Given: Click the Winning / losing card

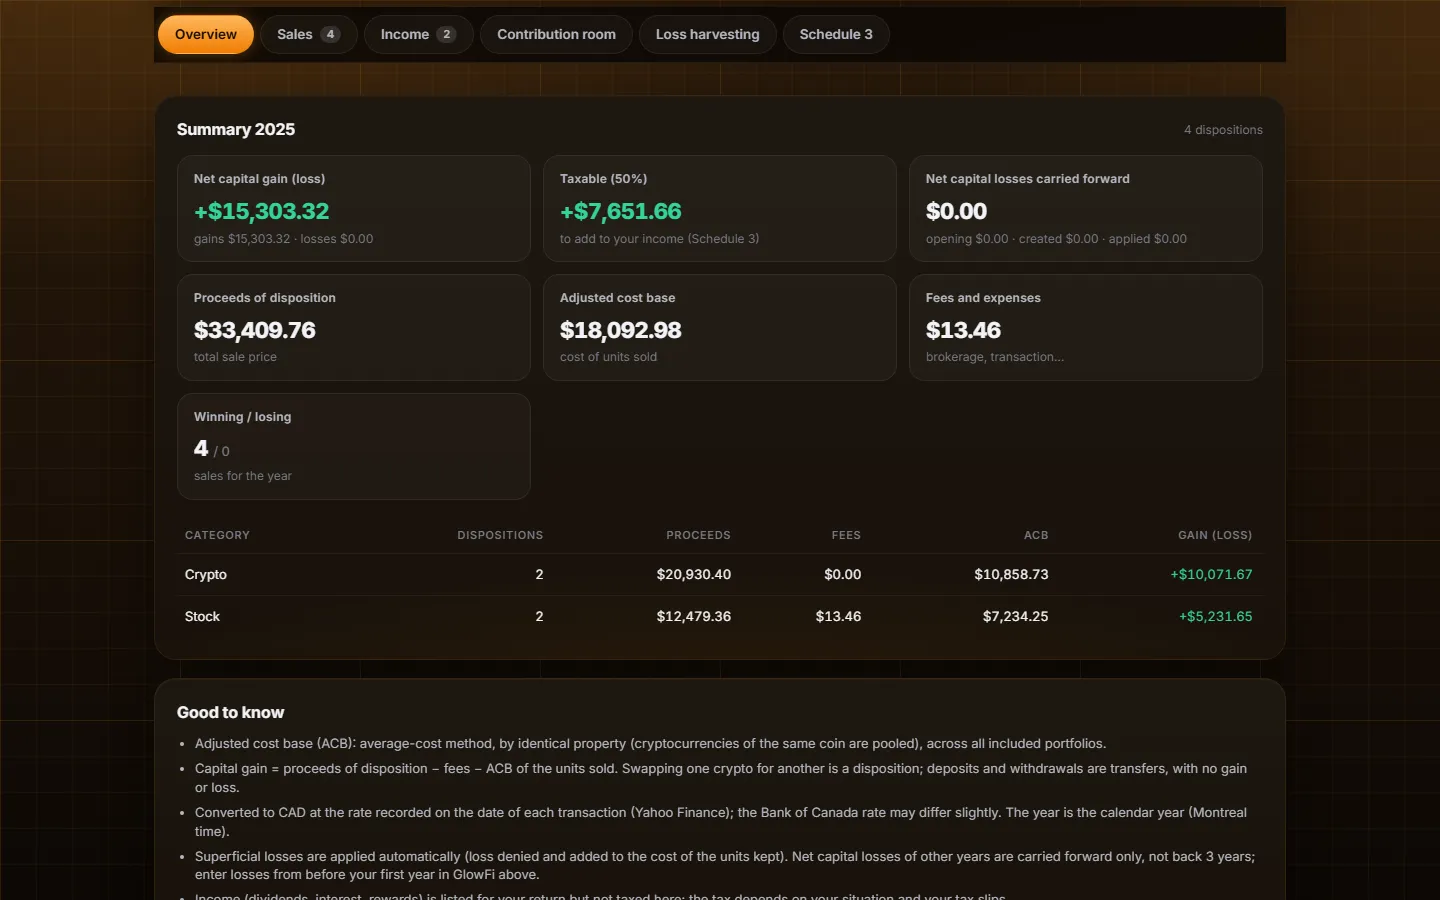Looking at the screenshot, I should click(354, 446).
